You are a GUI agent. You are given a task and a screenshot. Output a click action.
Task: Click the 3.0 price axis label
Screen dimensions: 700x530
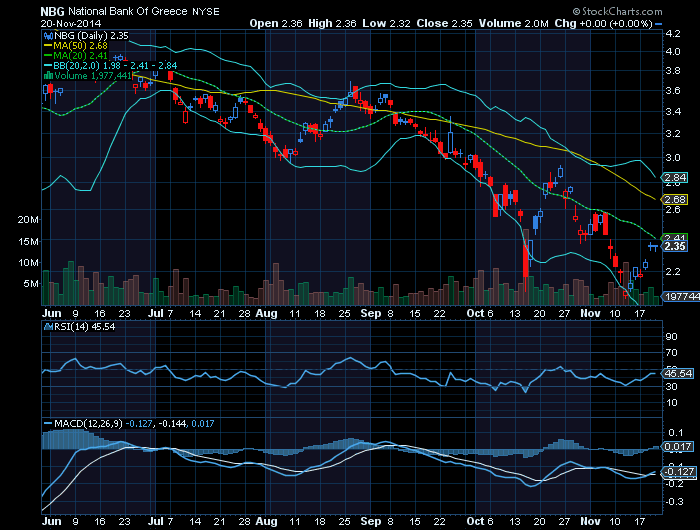point(673,158)
